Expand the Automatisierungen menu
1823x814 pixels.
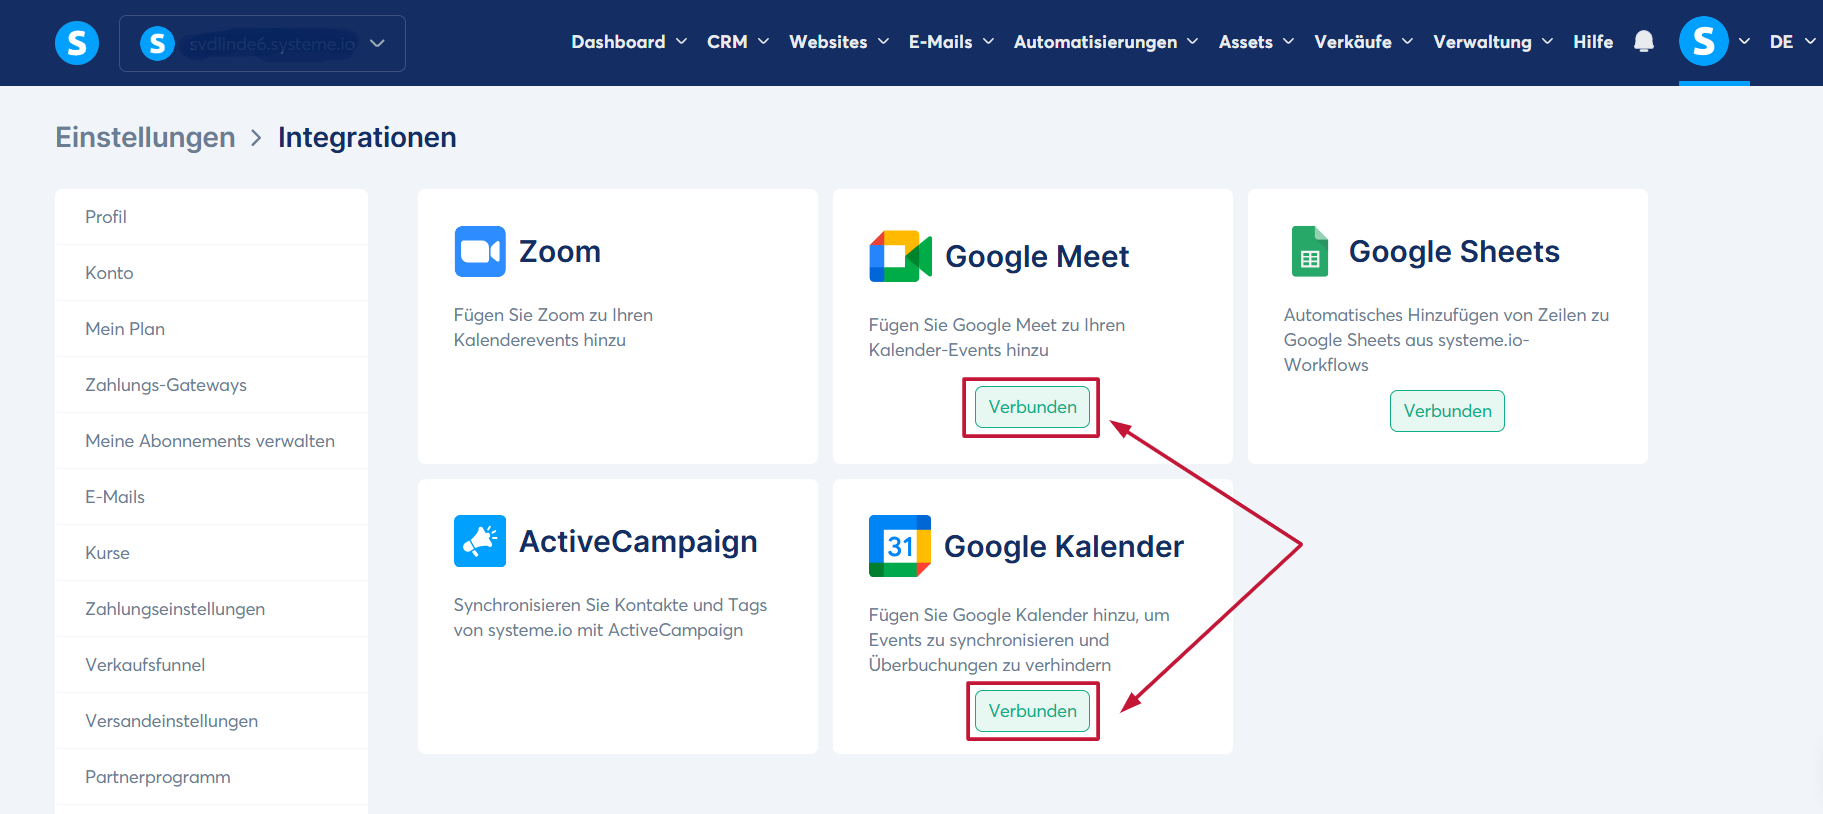coord(1106,42)
